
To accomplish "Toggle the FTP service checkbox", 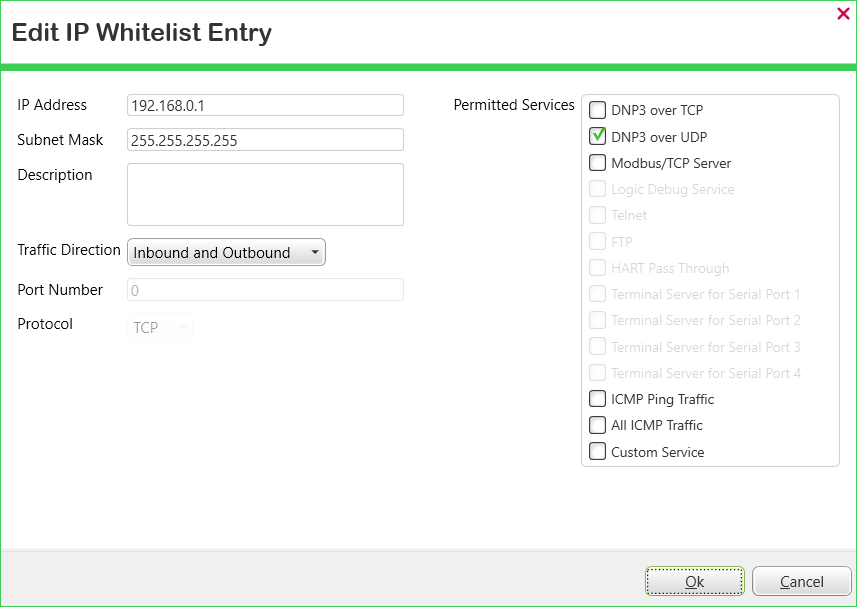I will [x=598, y=241].
